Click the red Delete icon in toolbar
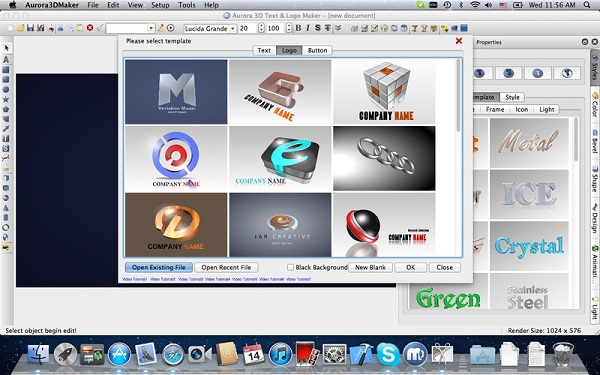The height and width of the screenshot is (375, 600). [90, 28]
